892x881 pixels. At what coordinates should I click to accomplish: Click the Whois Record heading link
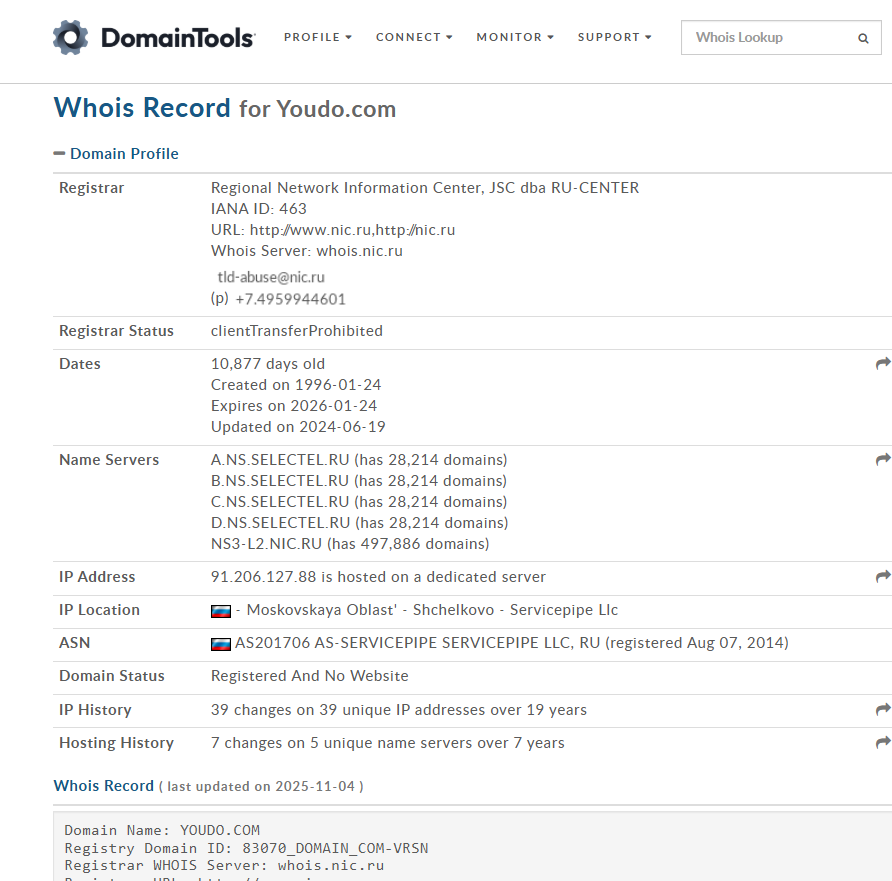(x=104, y=786)
